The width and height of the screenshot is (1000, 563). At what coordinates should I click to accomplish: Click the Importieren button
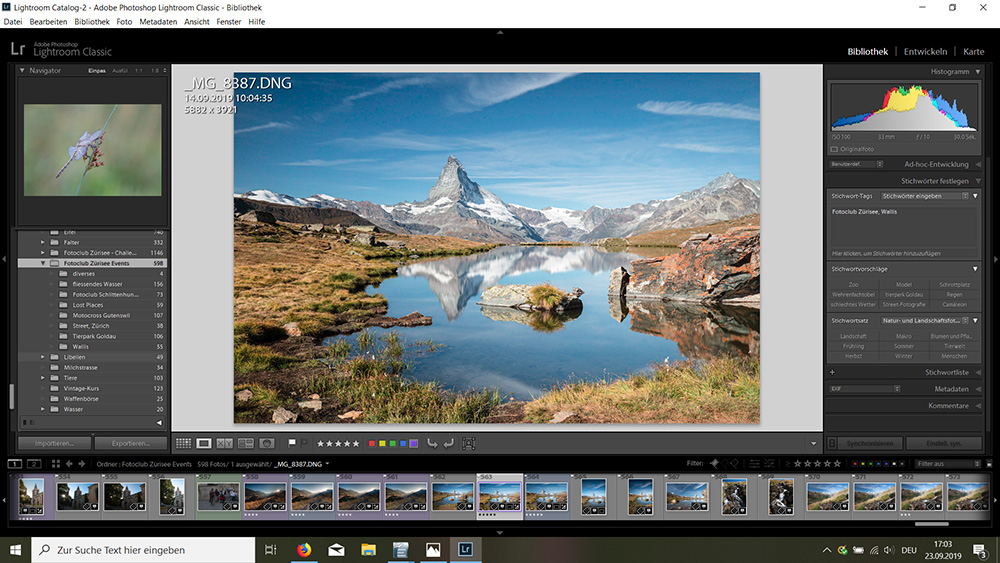coord(54,443)
